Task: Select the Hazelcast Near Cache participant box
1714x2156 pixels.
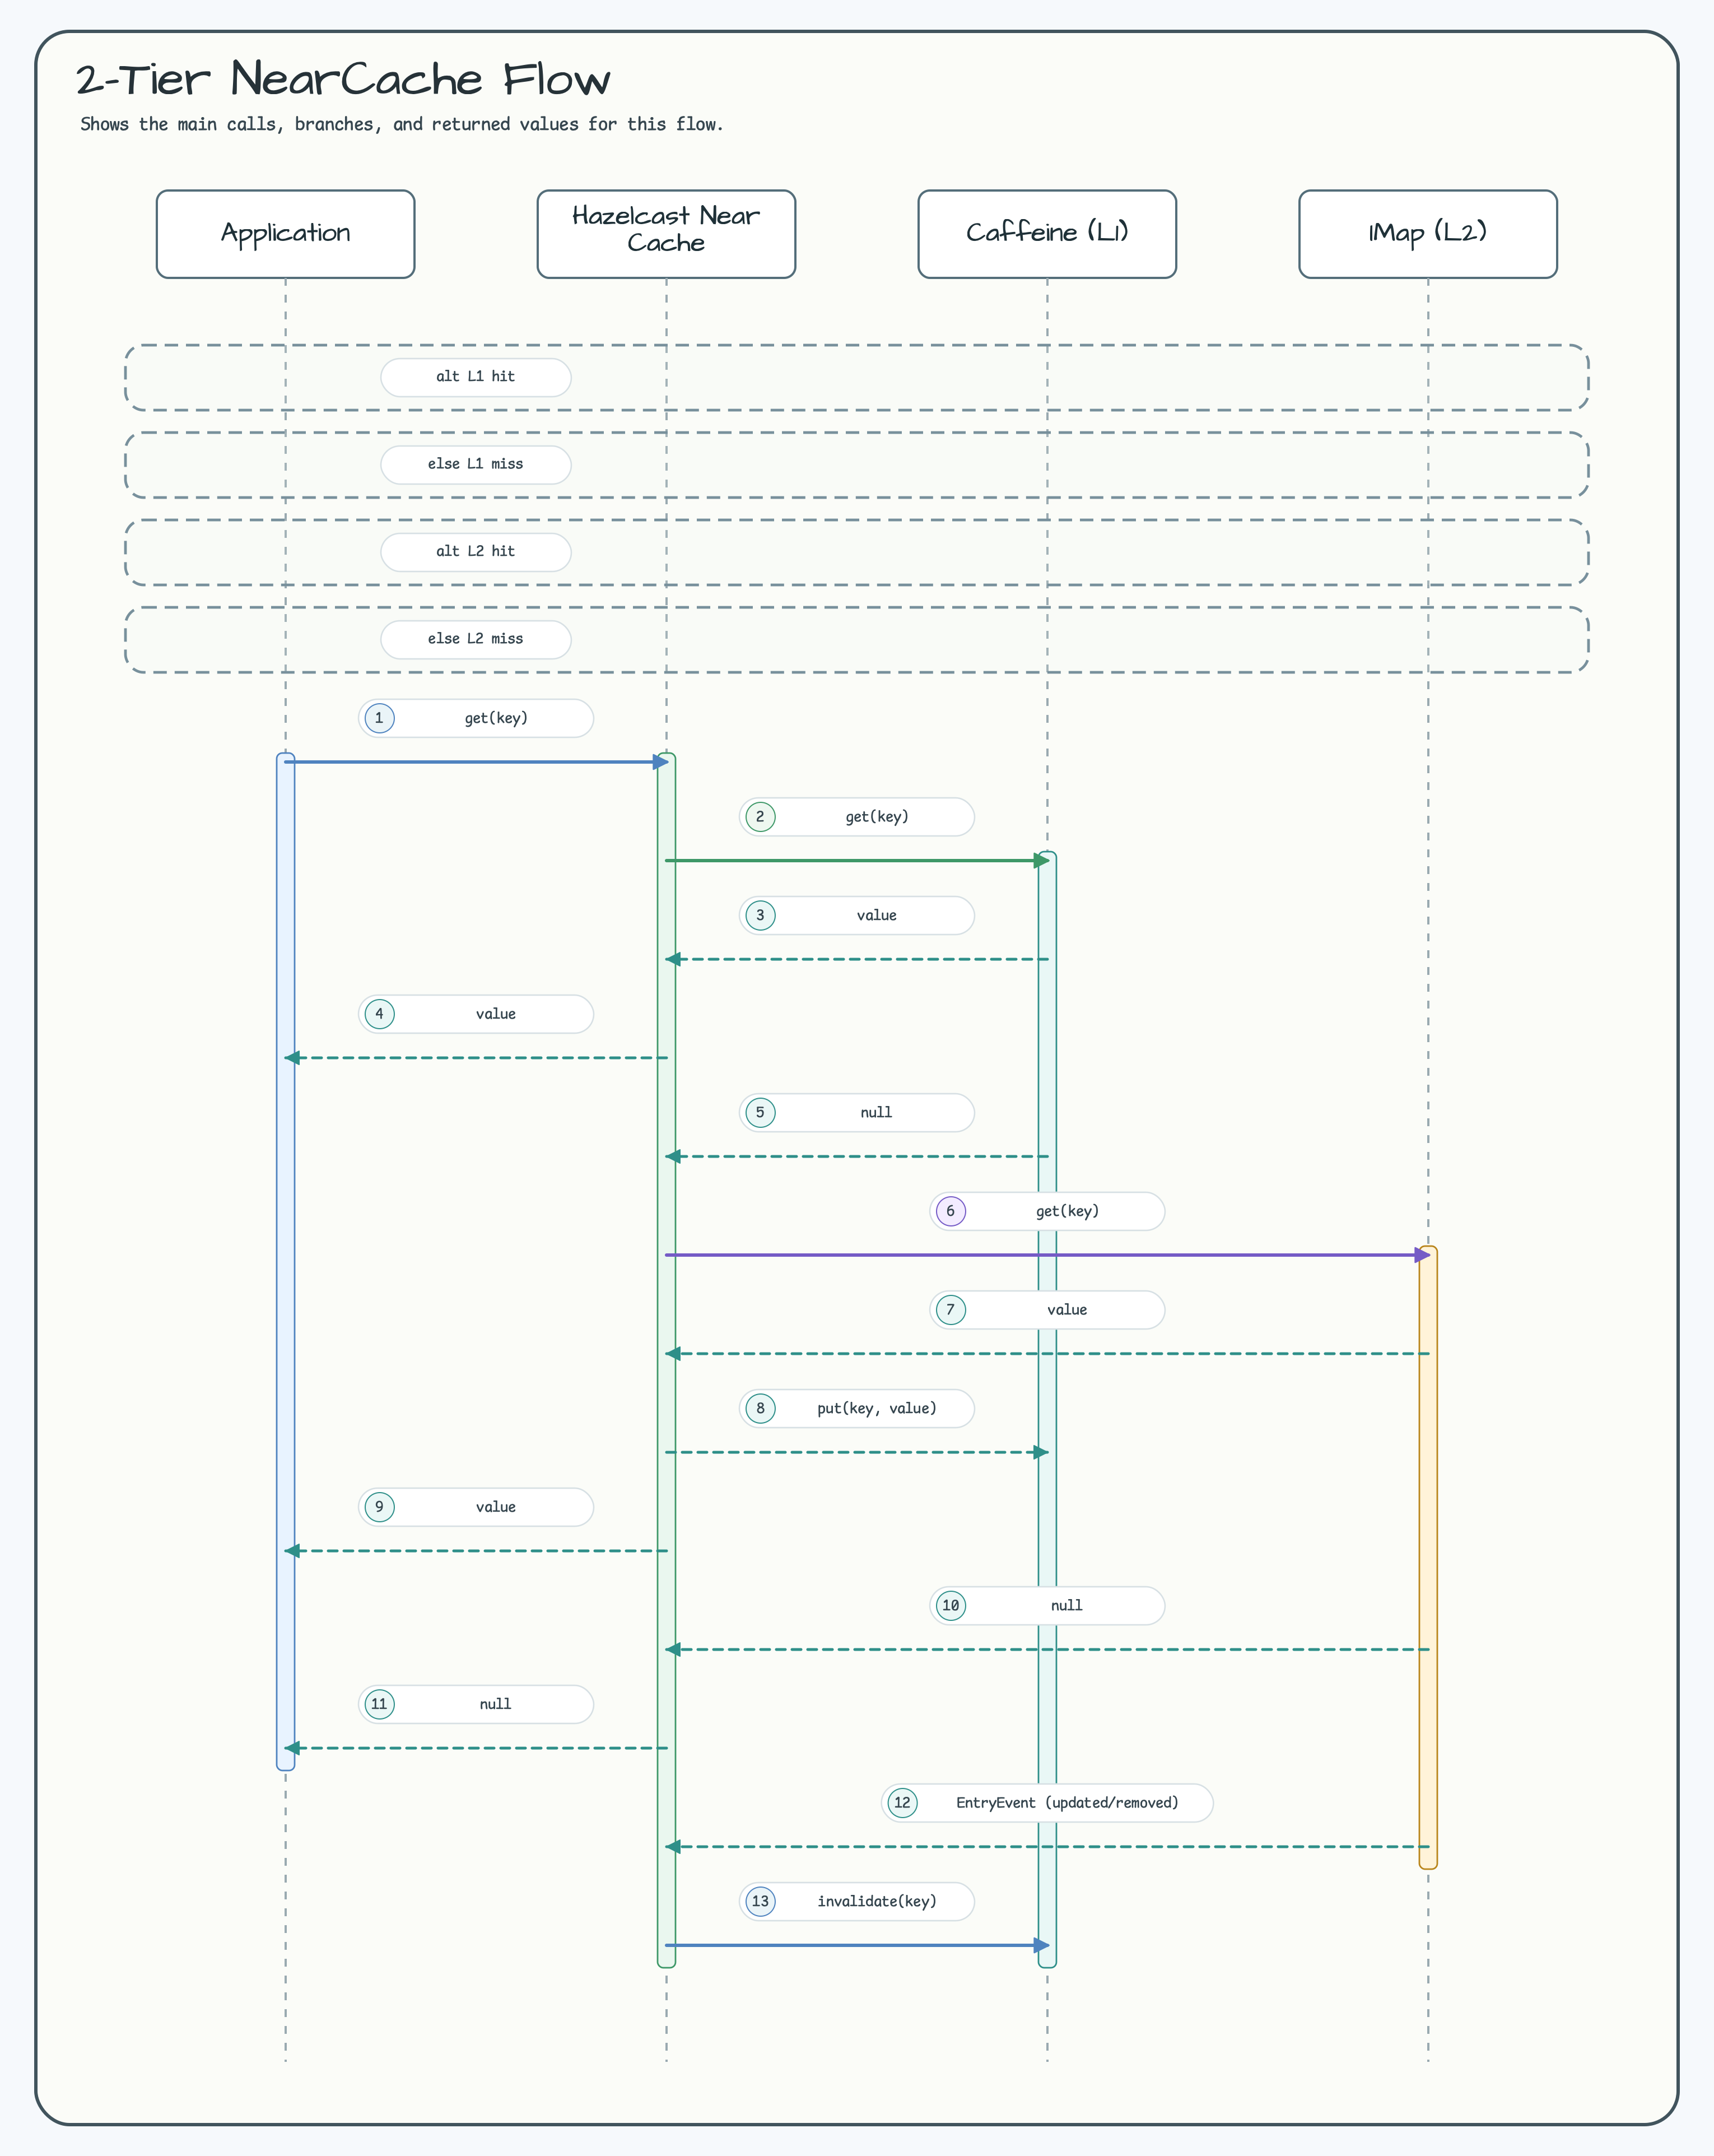Action: coord(666,234)
